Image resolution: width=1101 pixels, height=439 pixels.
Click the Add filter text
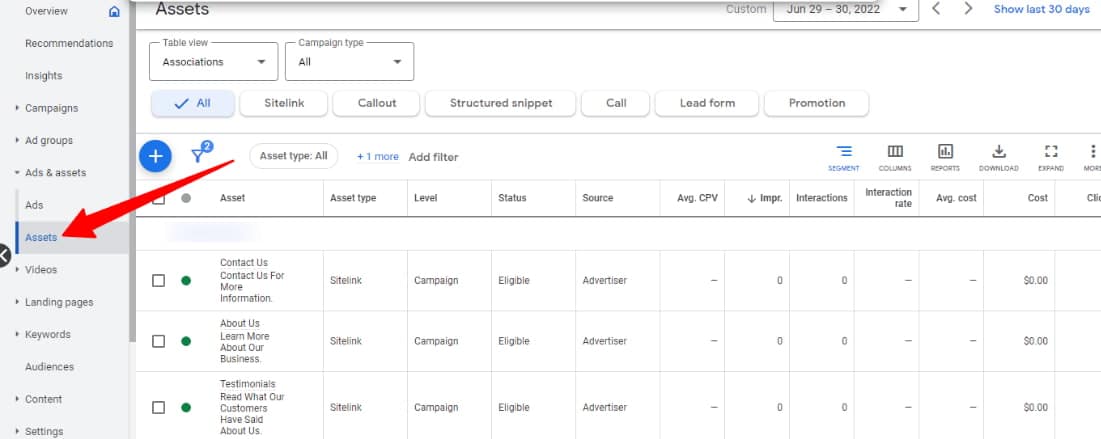coord(433,157)
